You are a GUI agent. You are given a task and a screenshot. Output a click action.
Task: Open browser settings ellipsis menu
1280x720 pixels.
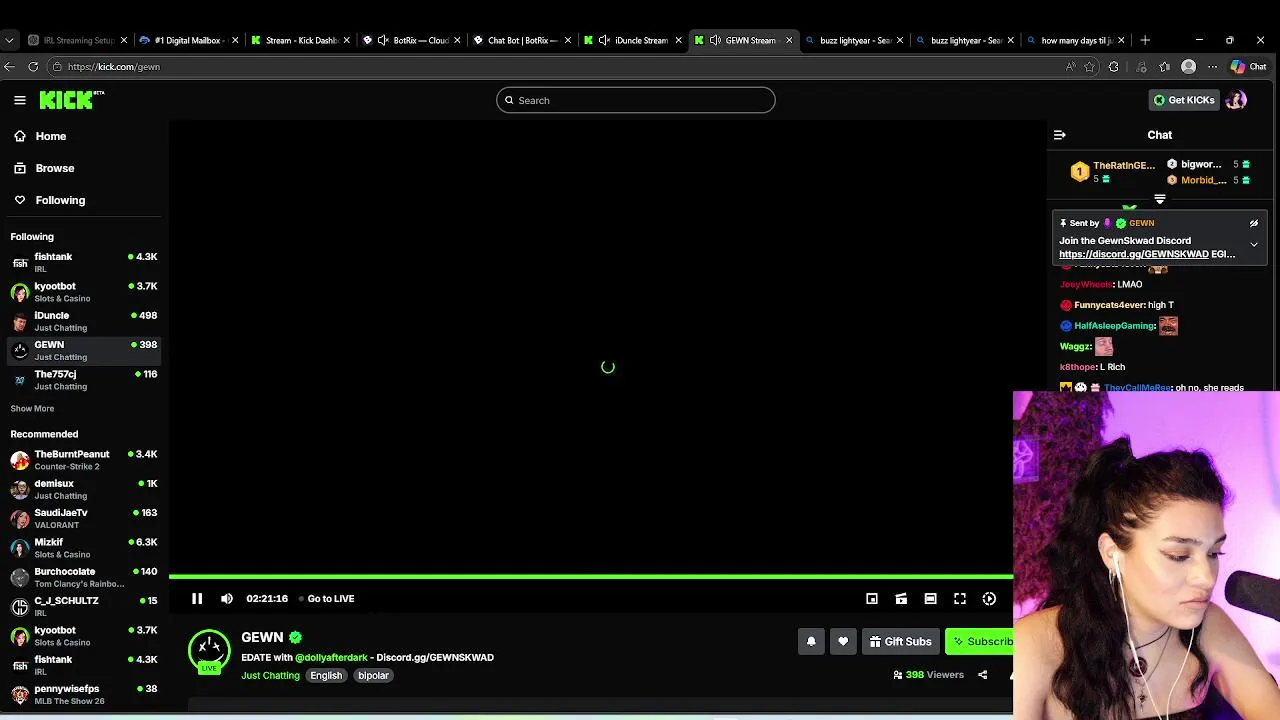tap(1212, 67)
